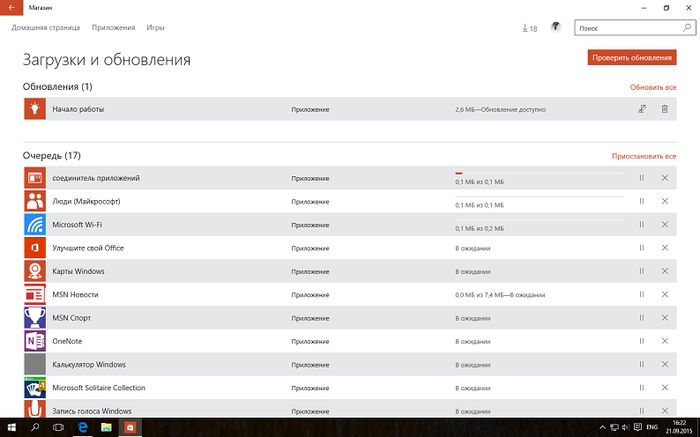Open the downloads indicator showing 18
700x437 pixels.
pyautogui.click(x=530, y=29)
